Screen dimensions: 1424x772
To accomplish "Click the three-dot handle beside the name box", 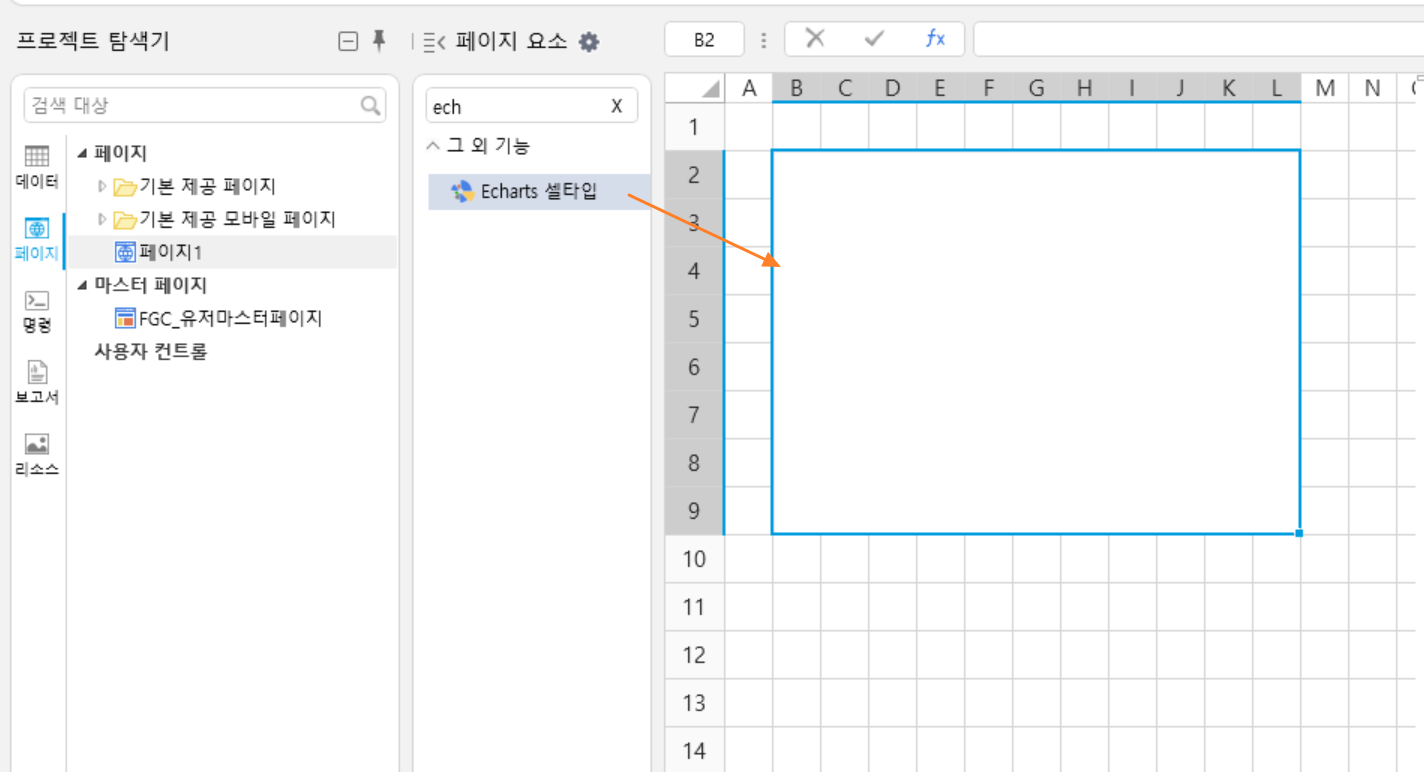I will pyautogui.click(x=764, y=40).
